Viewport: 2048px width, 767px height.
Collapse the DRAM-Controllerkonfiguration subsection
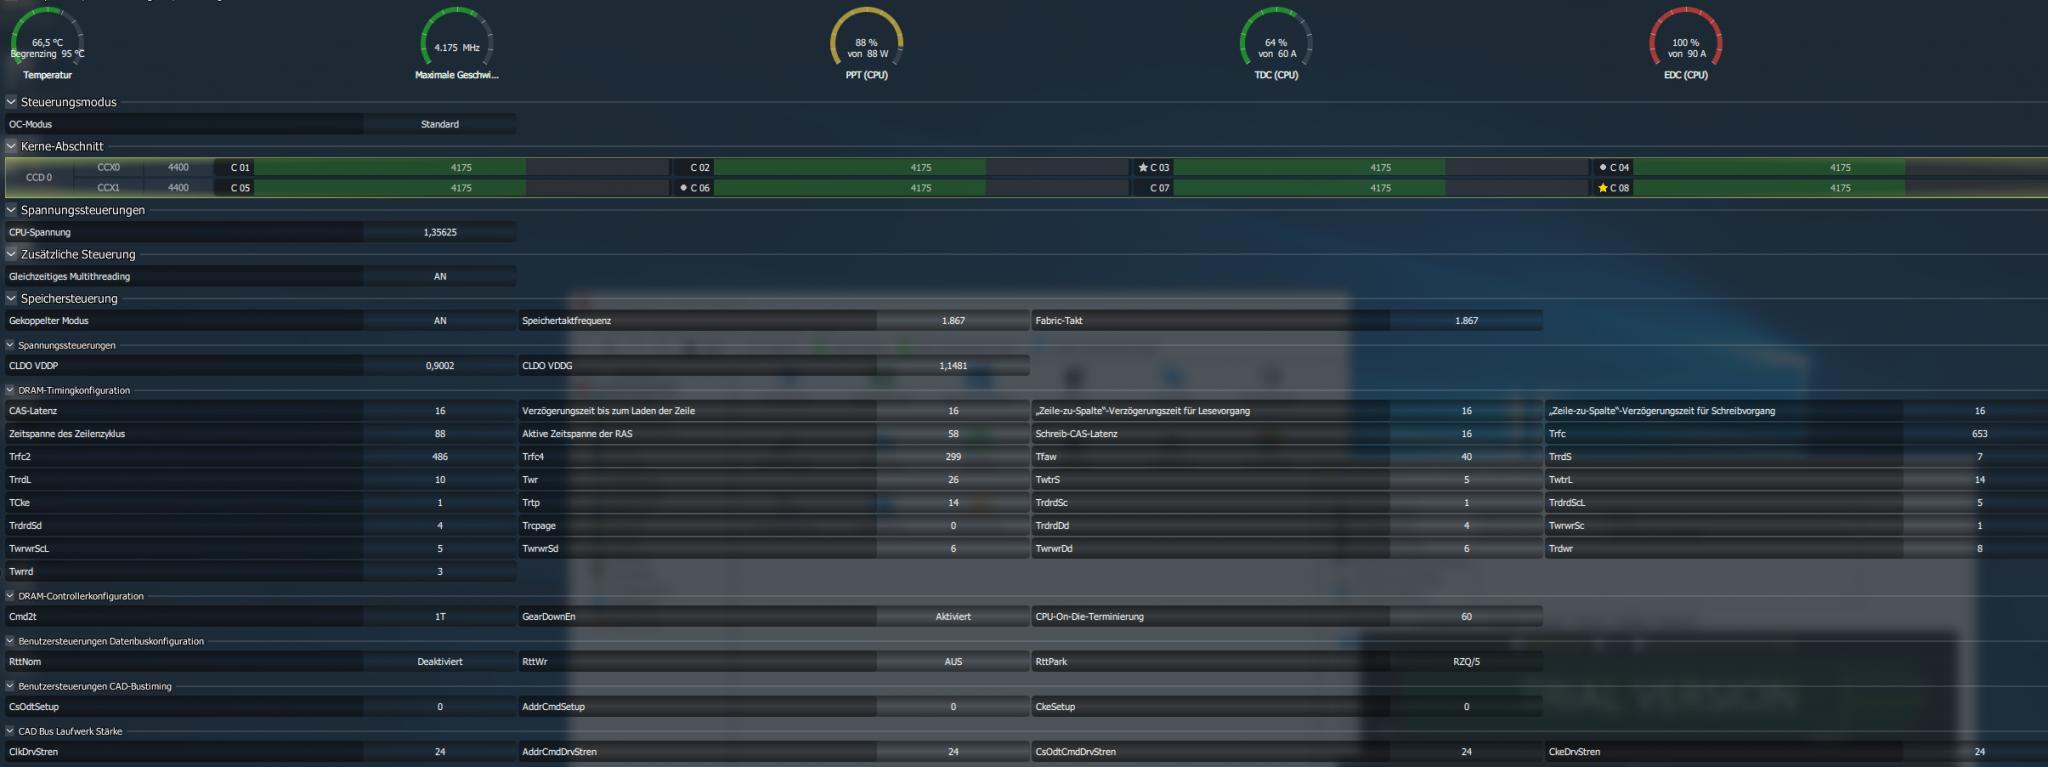10,596
